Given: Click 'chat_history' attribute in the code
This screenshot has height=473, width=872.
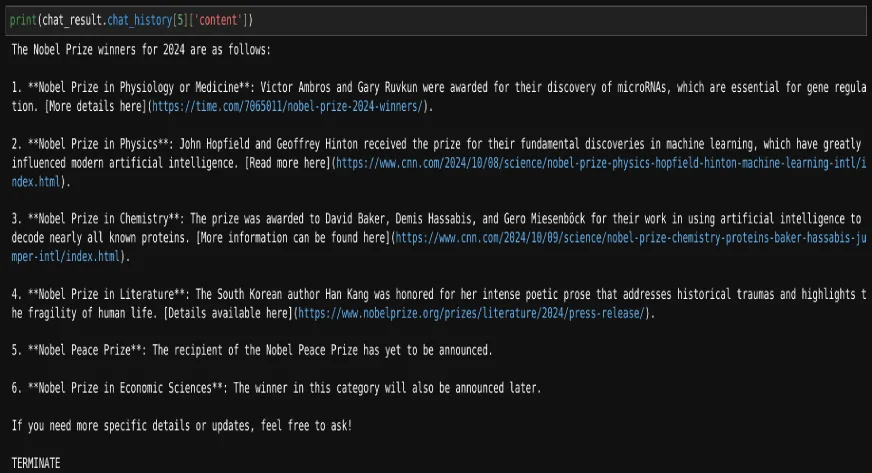Looking at the screenshot, I should point(140,21).
